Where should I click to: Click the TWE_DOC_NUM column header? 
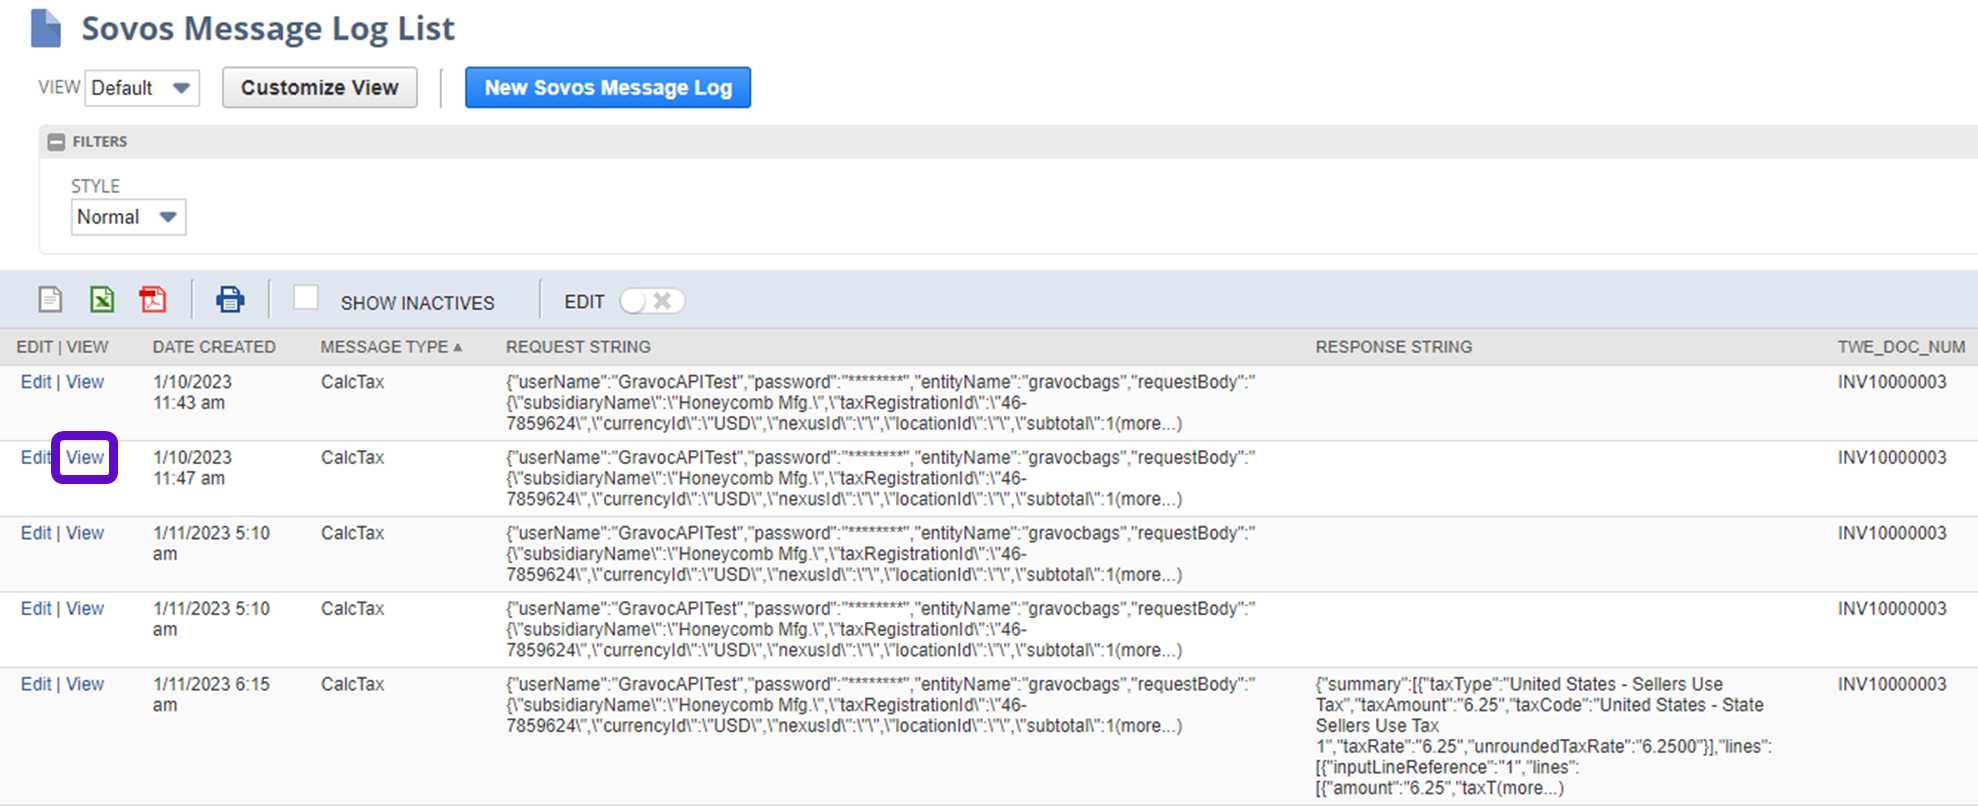[x=1900, y=347]
